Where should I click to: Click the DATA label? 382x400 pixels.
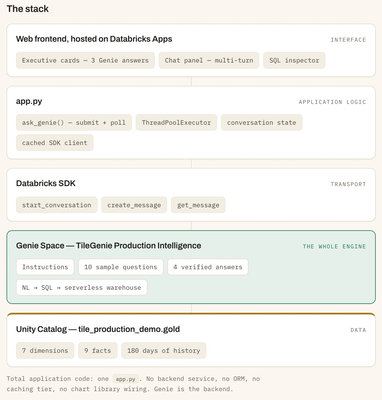358,330
